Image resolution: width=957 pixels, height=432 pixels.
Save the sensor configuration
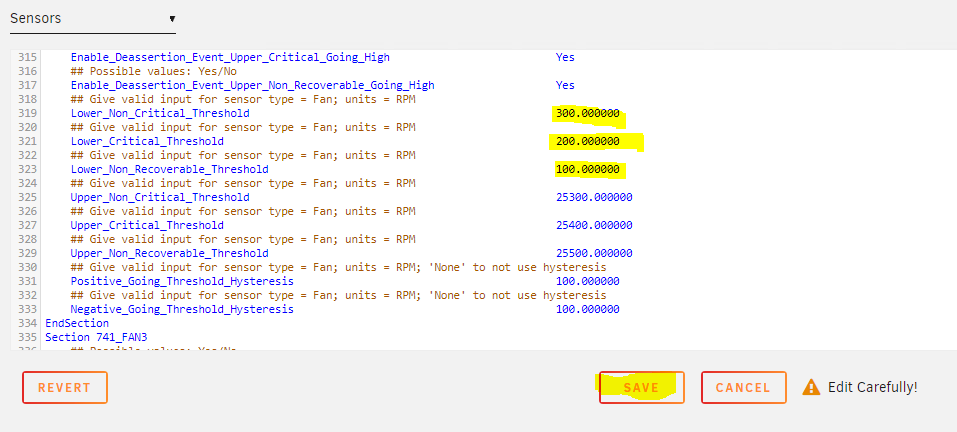tap(641, 387)
